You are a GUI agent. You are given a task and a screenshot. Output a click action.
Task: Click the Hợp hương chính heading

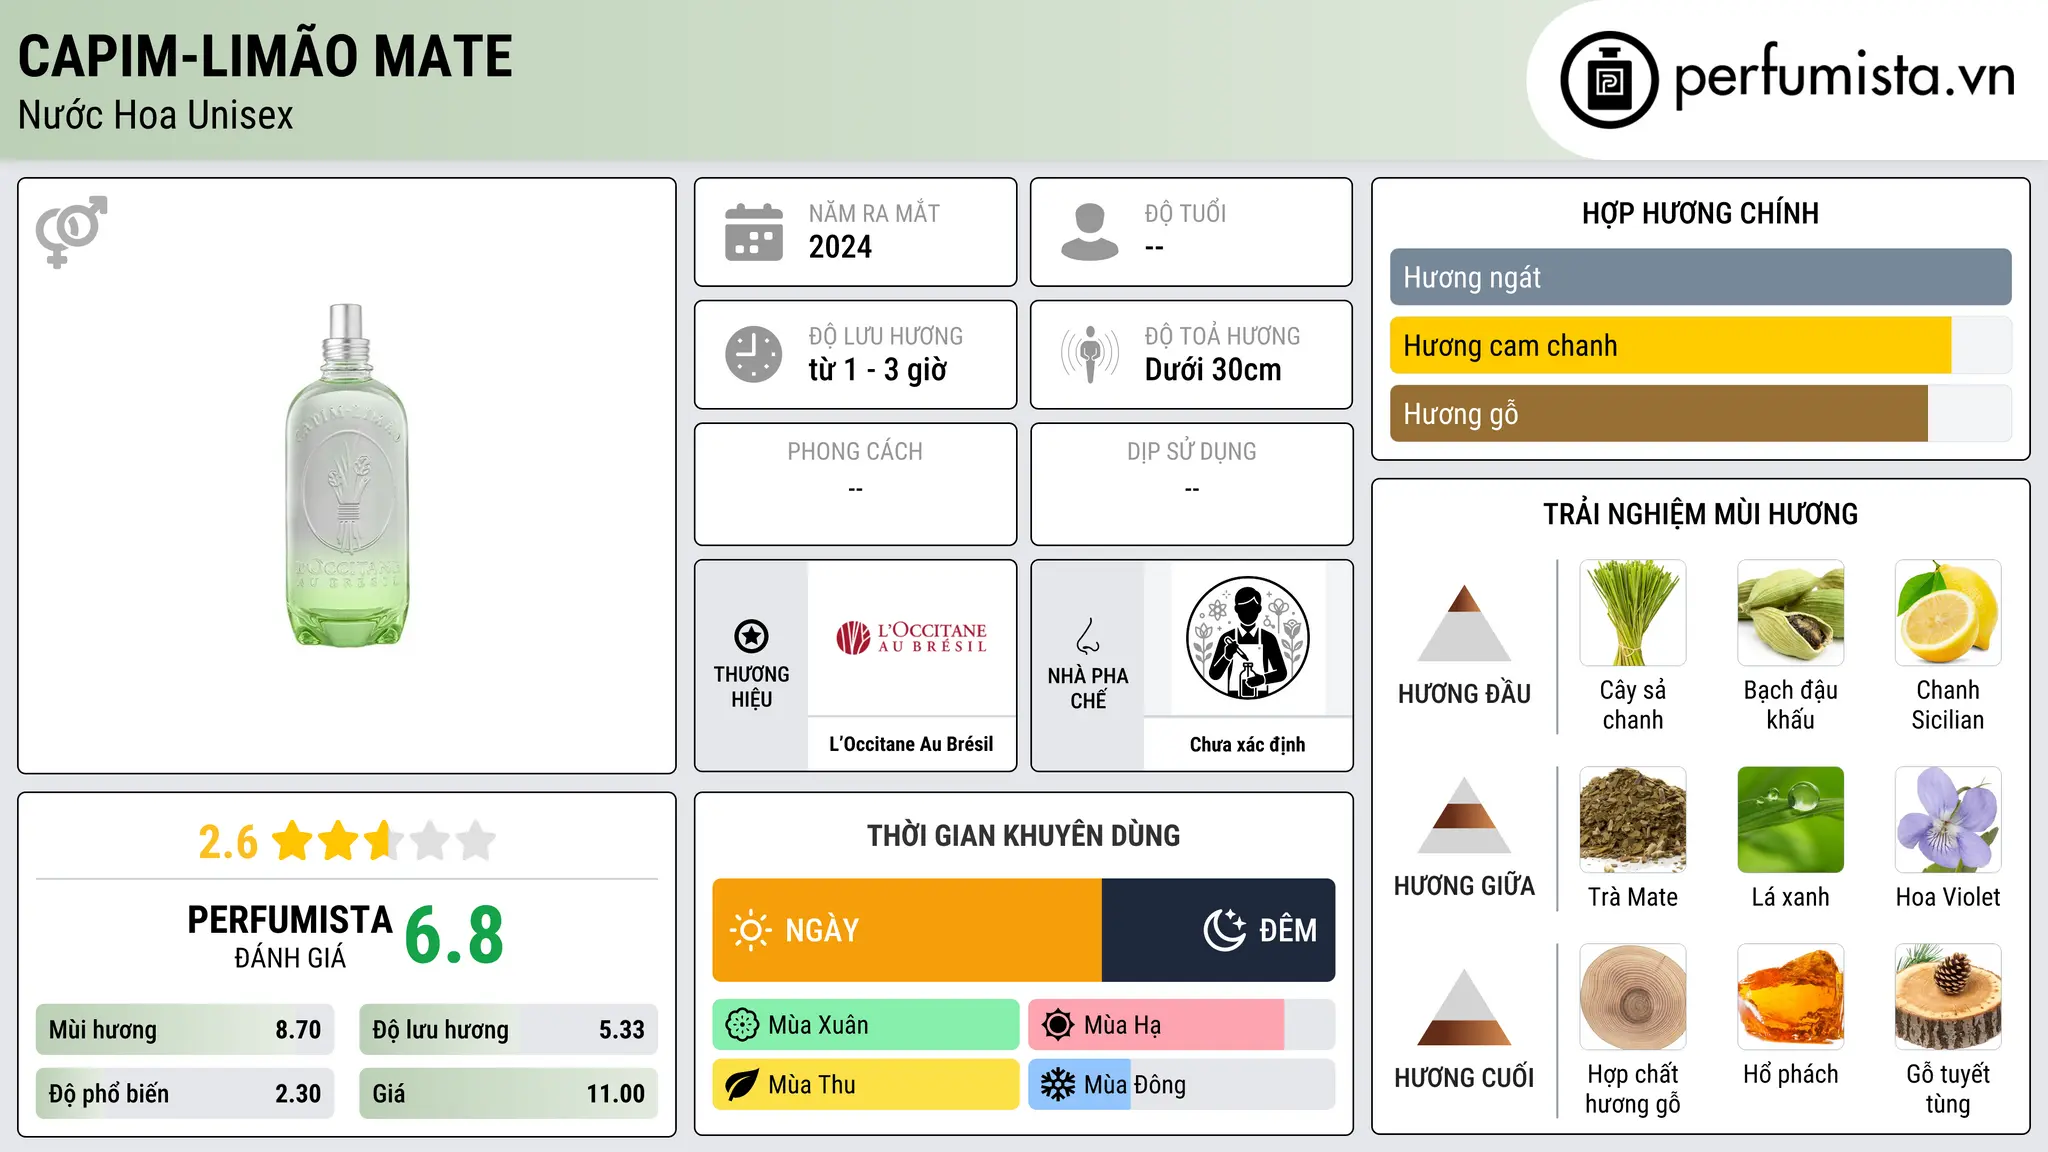(1700, 213)
